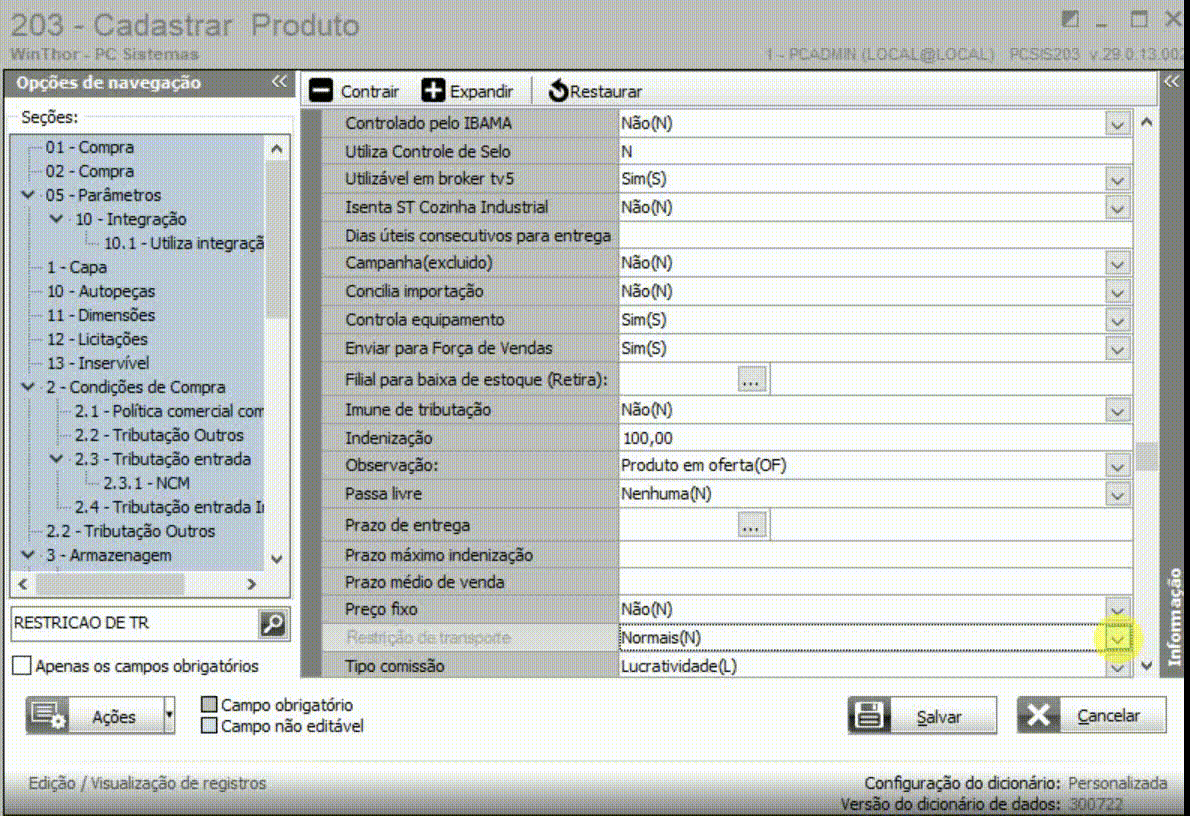The image size is (1190, 816).
Task: Open Controla equipamento dropdown arrow
Action: 1117,320
